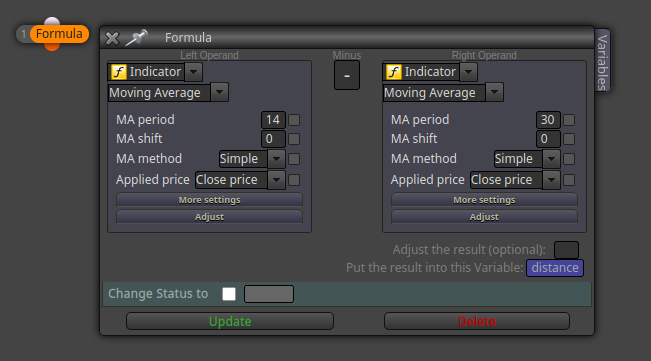The image size is (651, 361).
Task: Click the Minus operator button
Action: click(347, 76)
